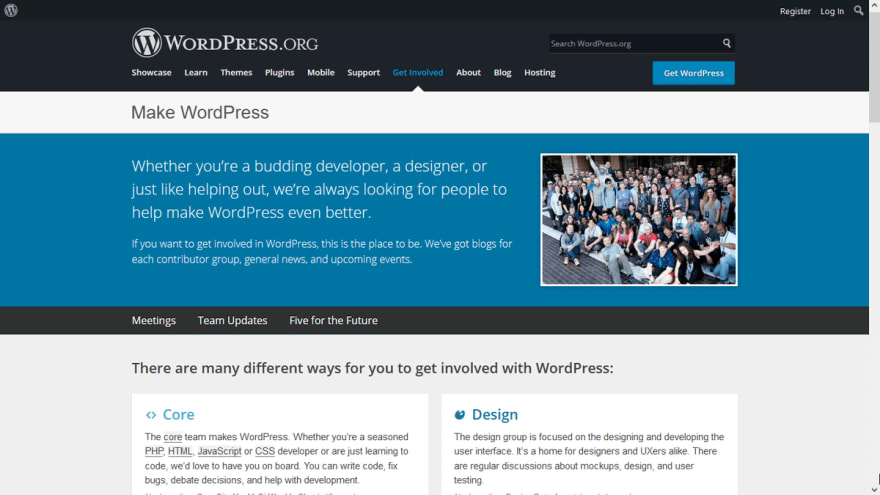The image size is (880, 495).
Task: Click the Get WordPress button
Action: (x=693, y=73)
